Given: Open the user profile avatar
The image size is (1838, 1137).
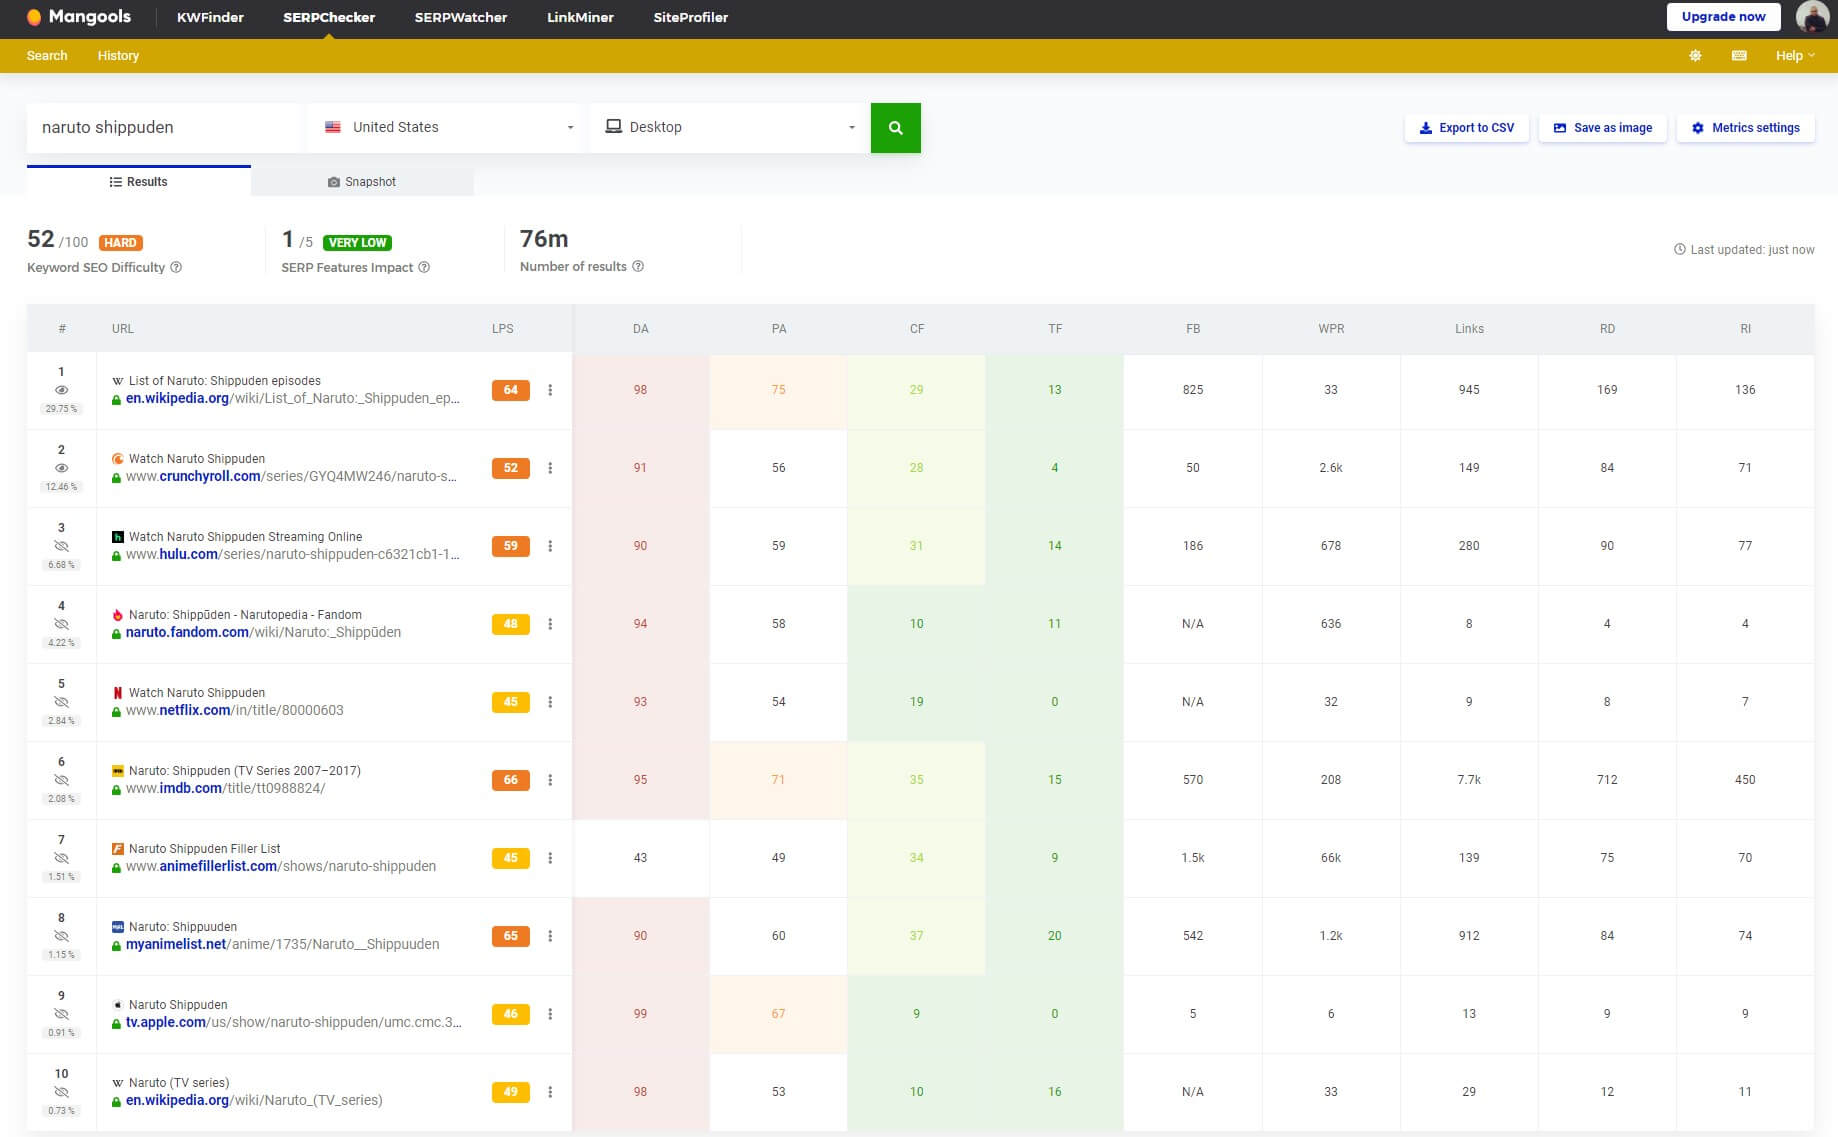Looking at the screenshot, I should pyautogui.click(x=1813, y=17).
